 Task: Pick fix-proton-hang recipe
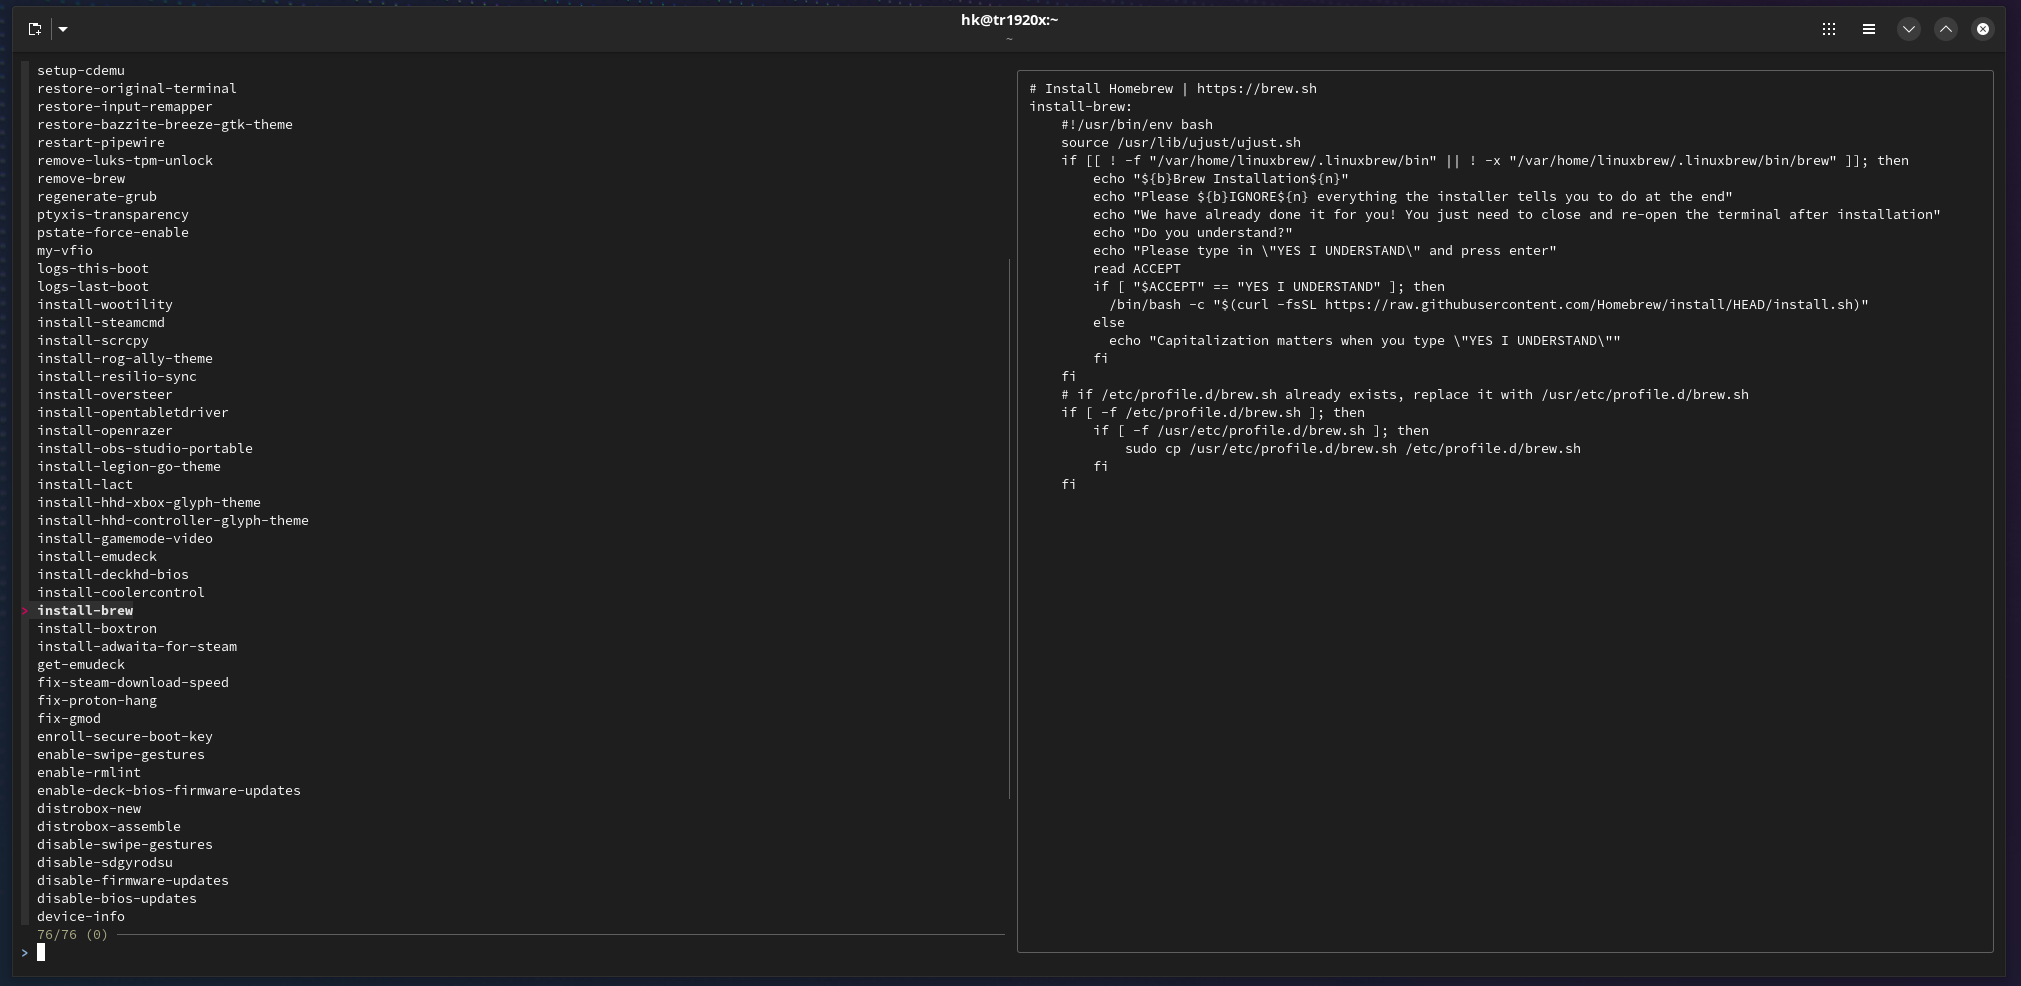97,701
